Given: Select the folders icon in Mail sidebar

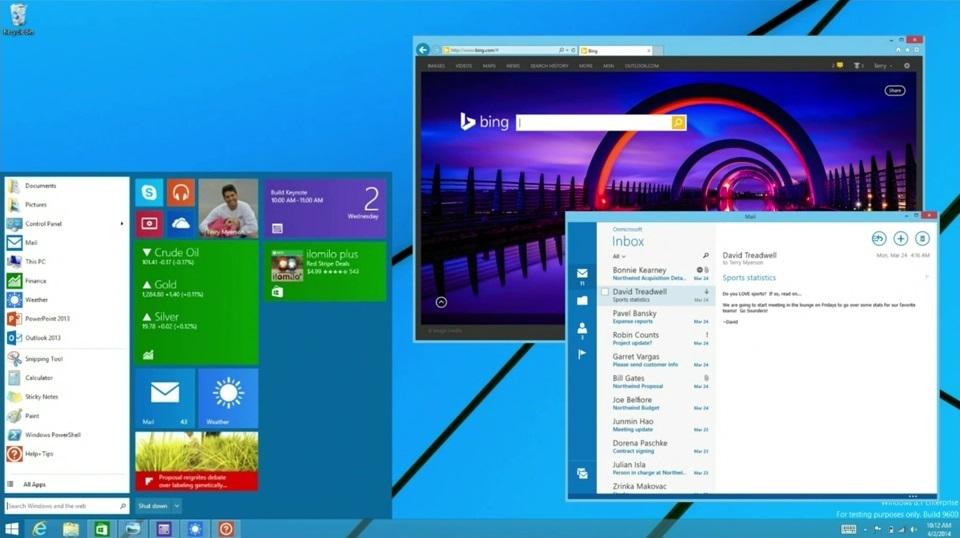Looking at the screenshot, I should (582, 301).
